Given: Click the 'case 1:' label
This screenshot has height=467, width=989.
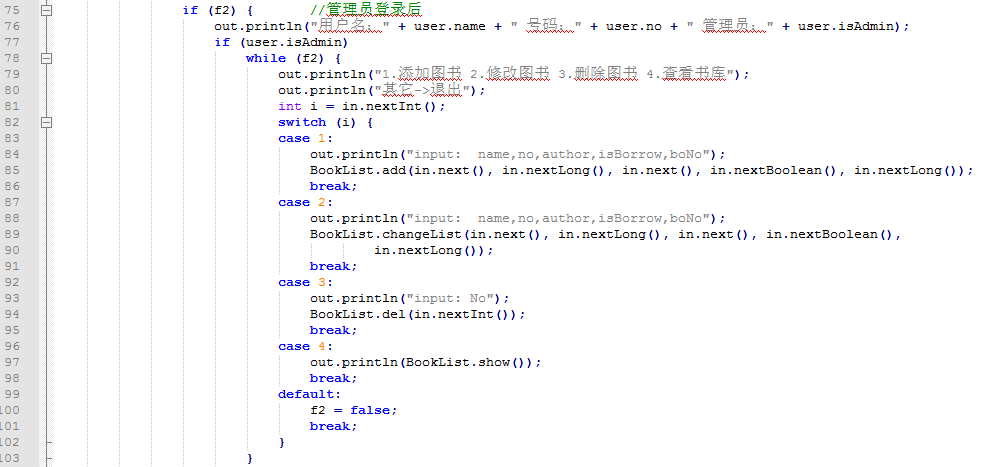Looking at the screenshot, I should tap(306, 139).
